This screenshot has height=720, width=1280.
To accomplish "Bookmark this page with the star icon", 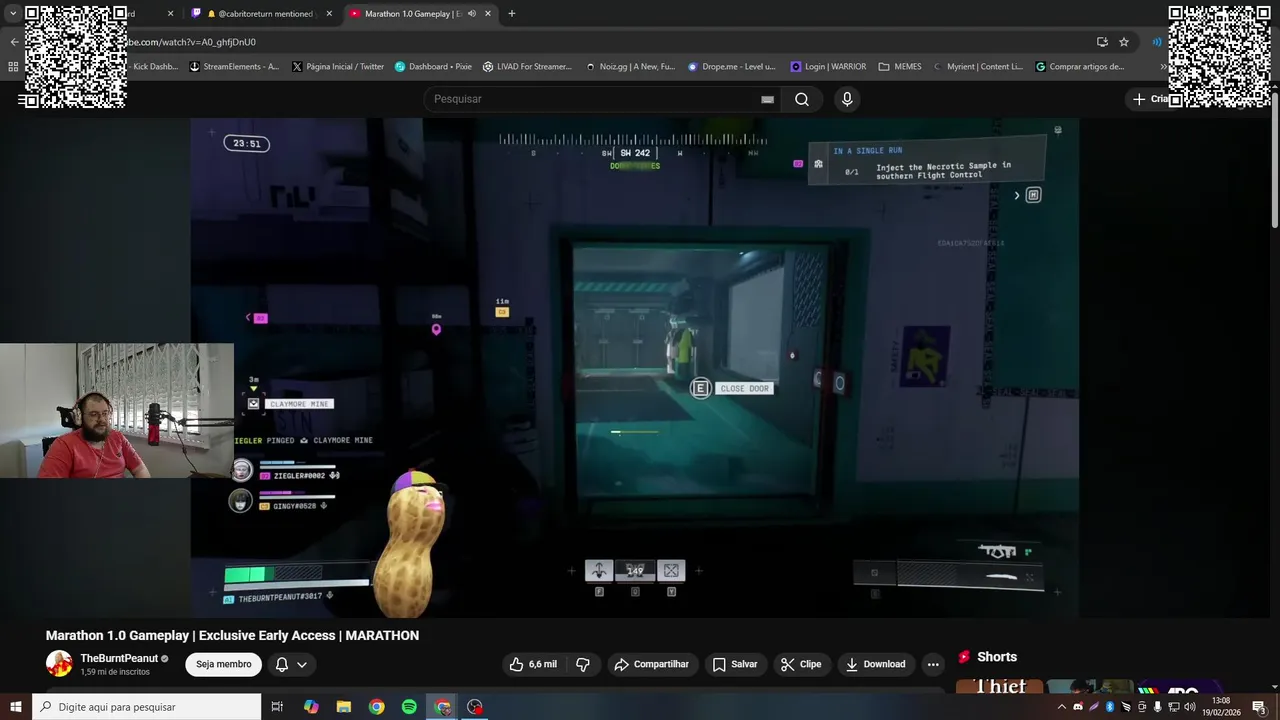I will (x=1124, y=42).
